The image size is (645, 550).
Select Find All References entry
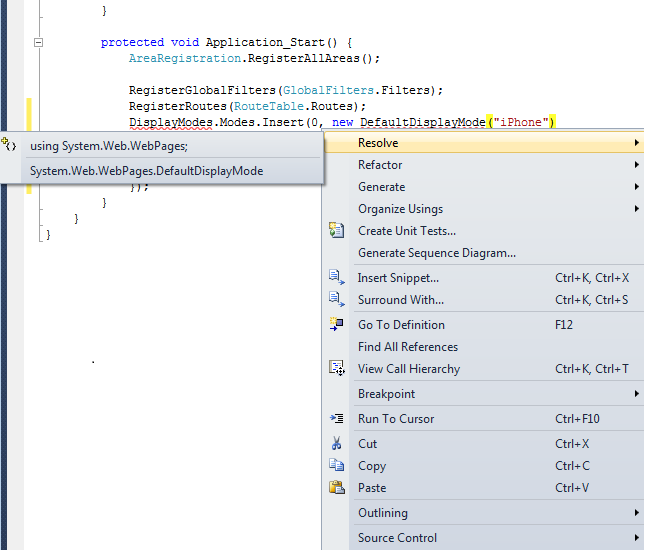pyautogui.click(x=484, y=347)
